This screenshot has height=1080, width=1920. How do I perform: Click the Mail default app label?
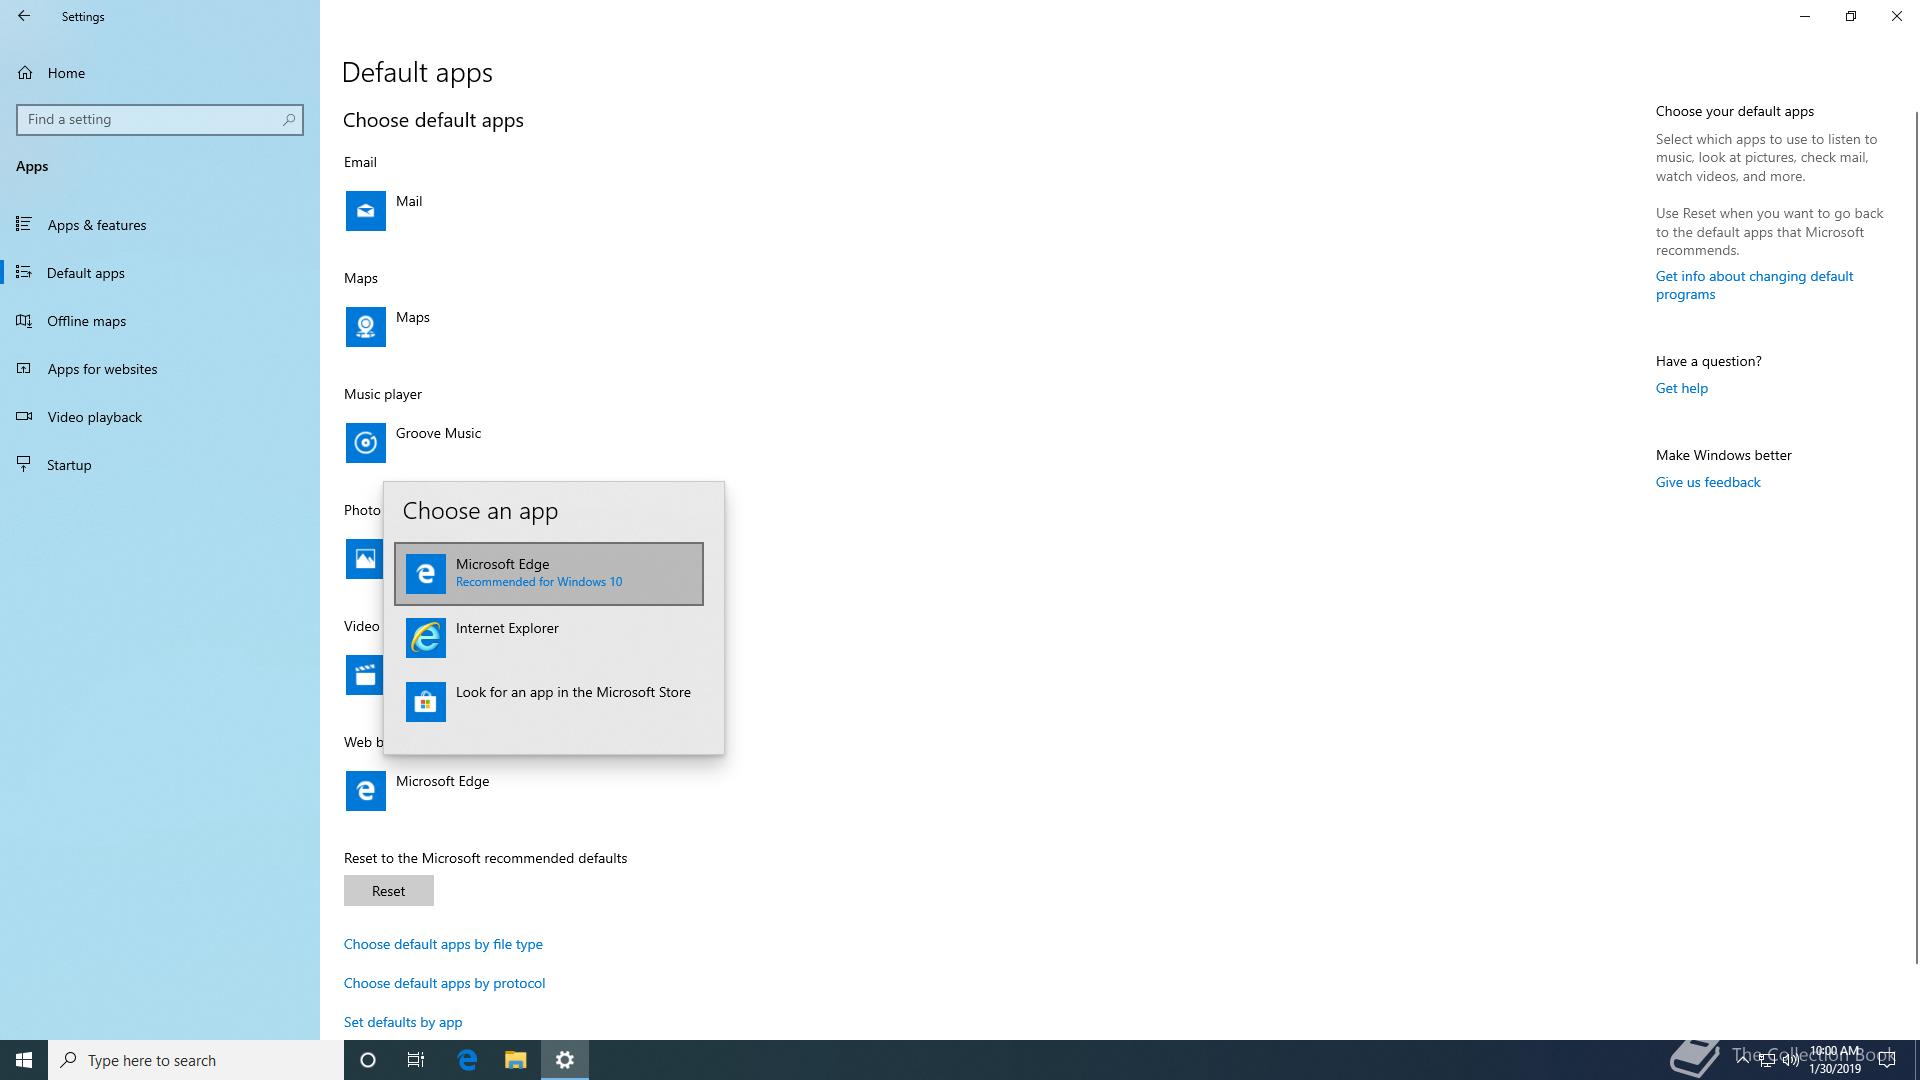(409, 201)
